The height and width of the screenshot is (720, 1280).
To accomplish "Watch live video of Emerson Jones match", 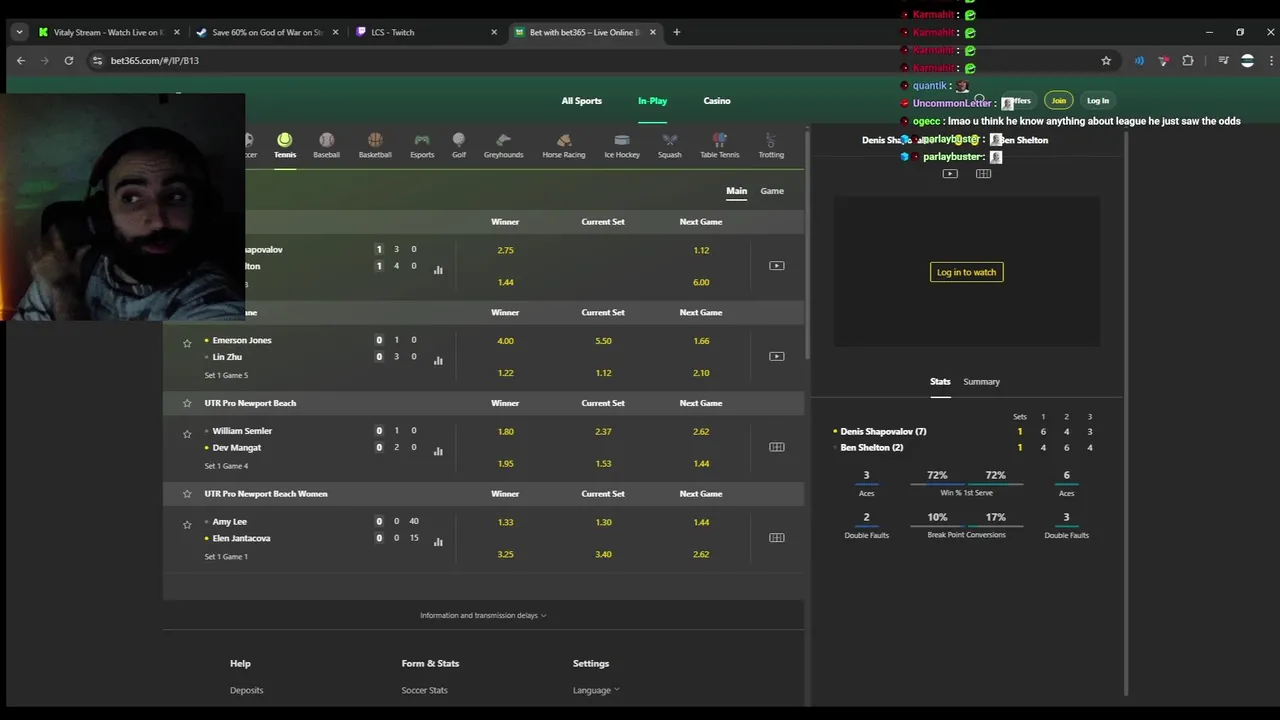I will pyautogui.click(x=776, y=356).
